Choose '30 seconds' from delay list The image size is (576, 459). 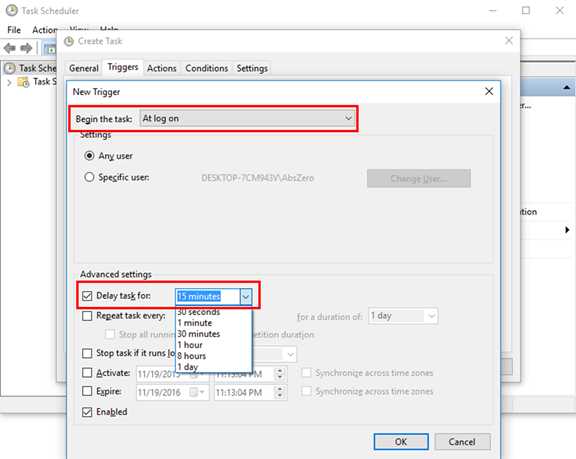199,312
